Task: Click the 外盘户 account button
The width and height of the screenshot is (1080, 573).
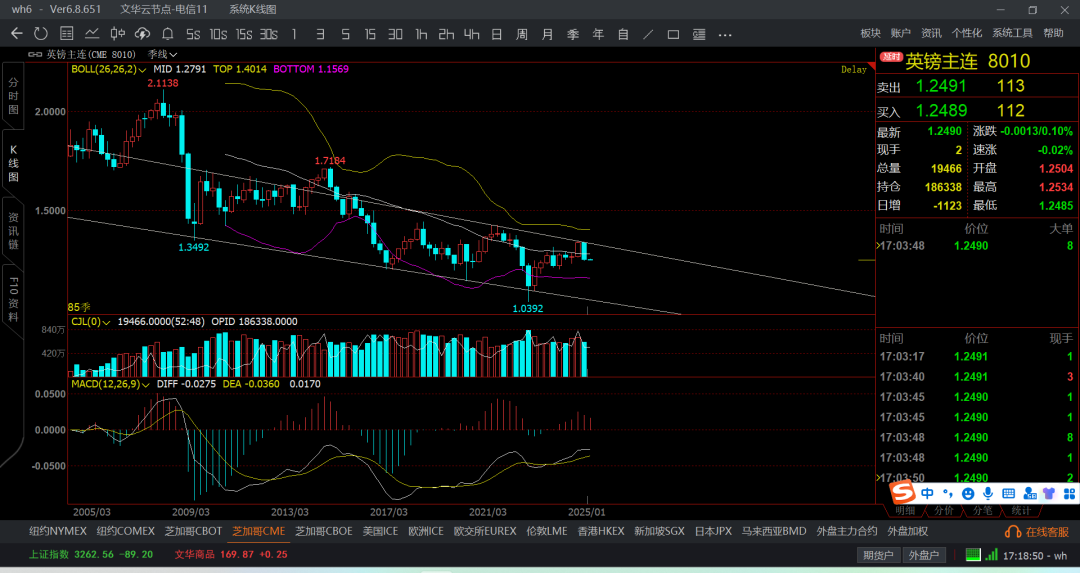Action: pos(924,555)
